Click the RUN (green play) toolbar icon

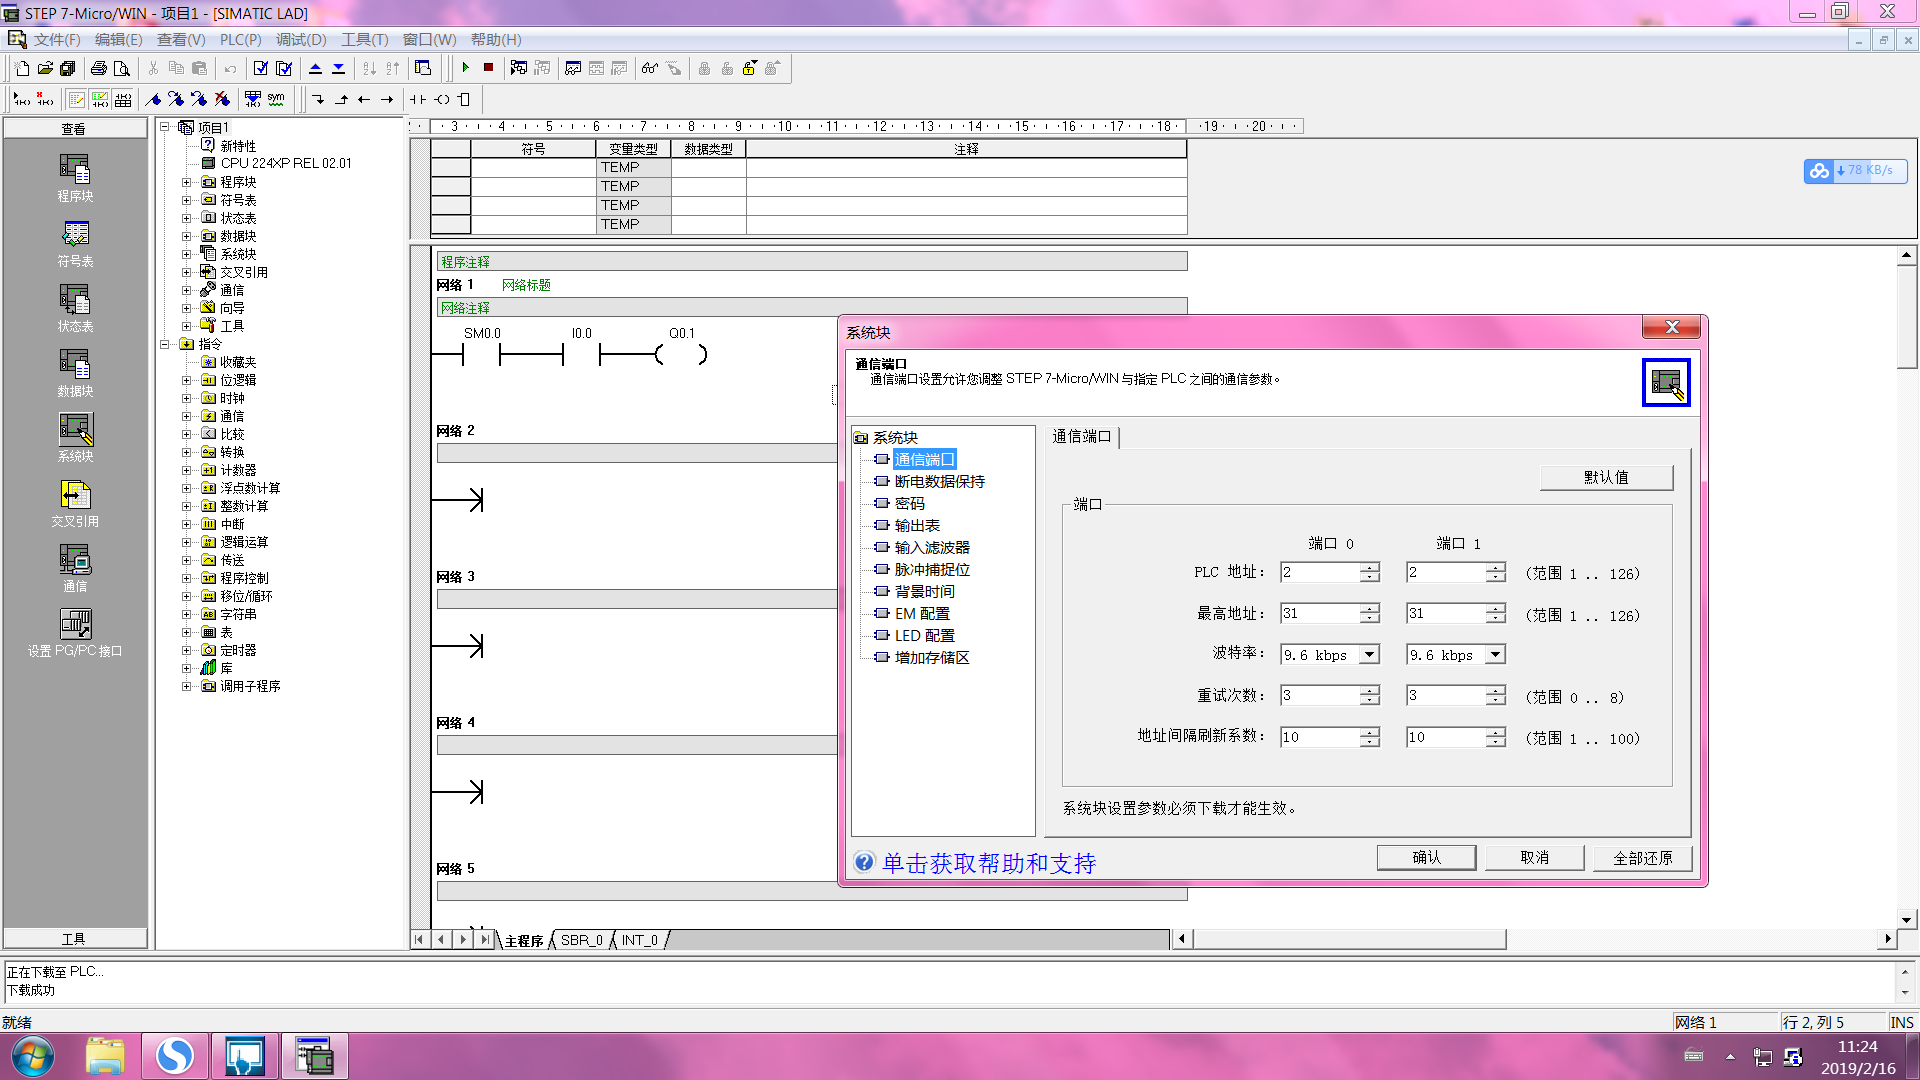coord(466,68)
